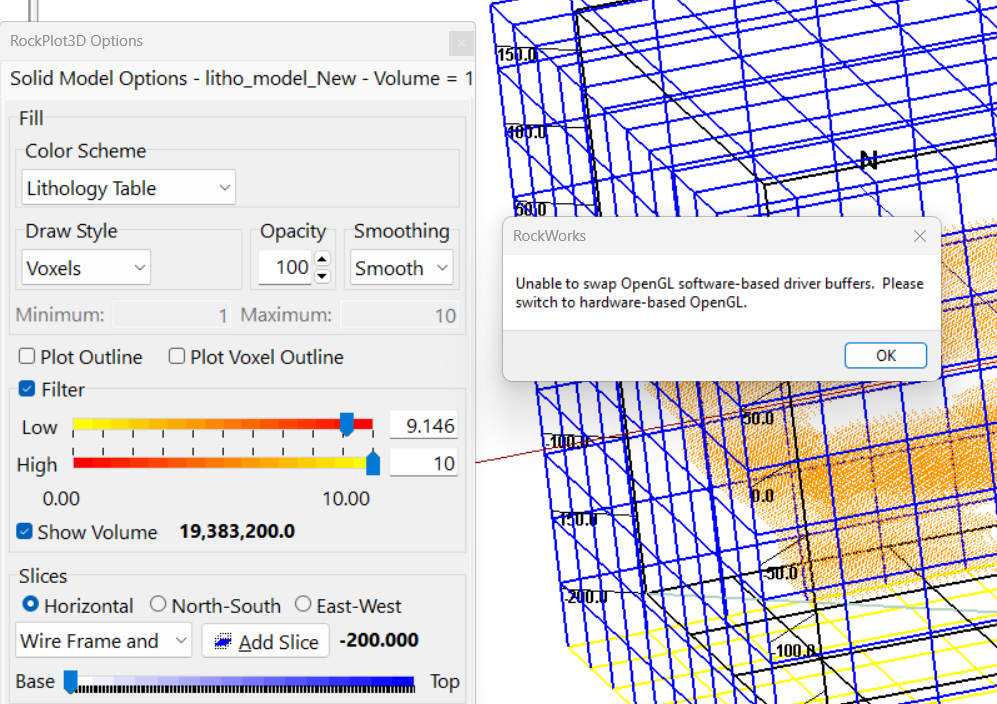997x704 pixels.
Task: Enable the Plot Voxel Outline checkbox
Action: click(x=177, y=357)
